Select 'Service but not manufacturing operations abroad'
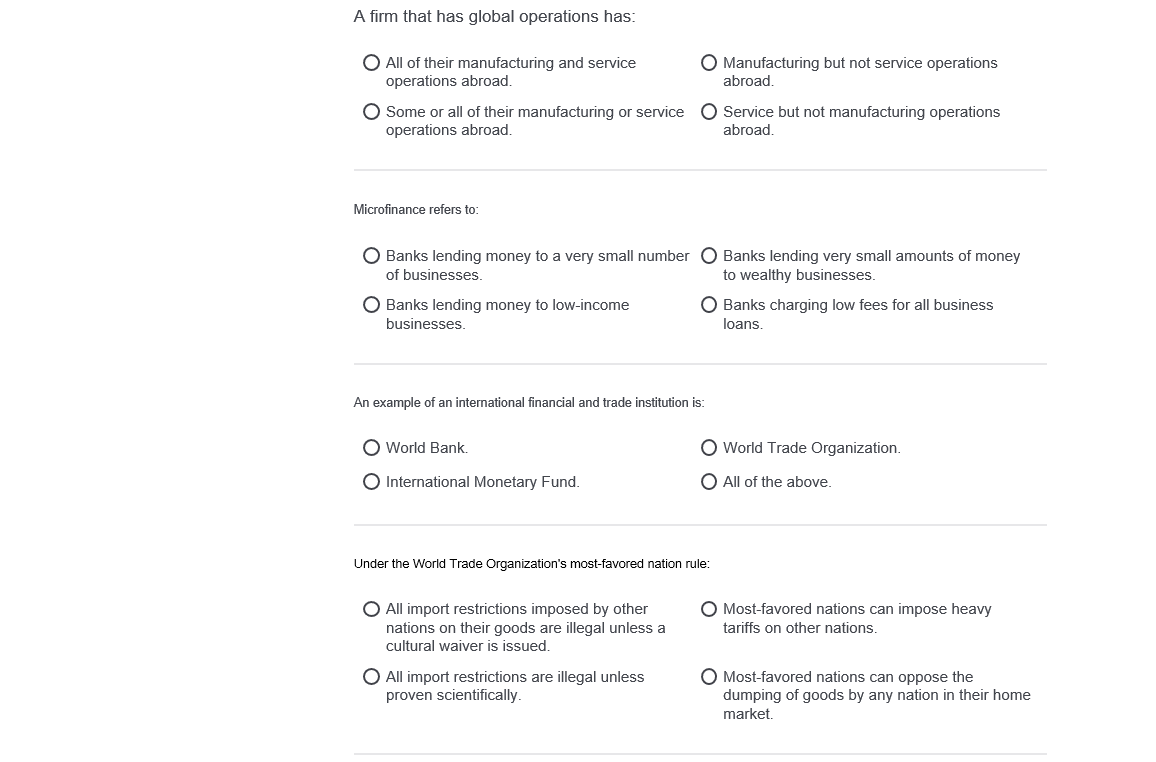 click(x=708, y=111)
